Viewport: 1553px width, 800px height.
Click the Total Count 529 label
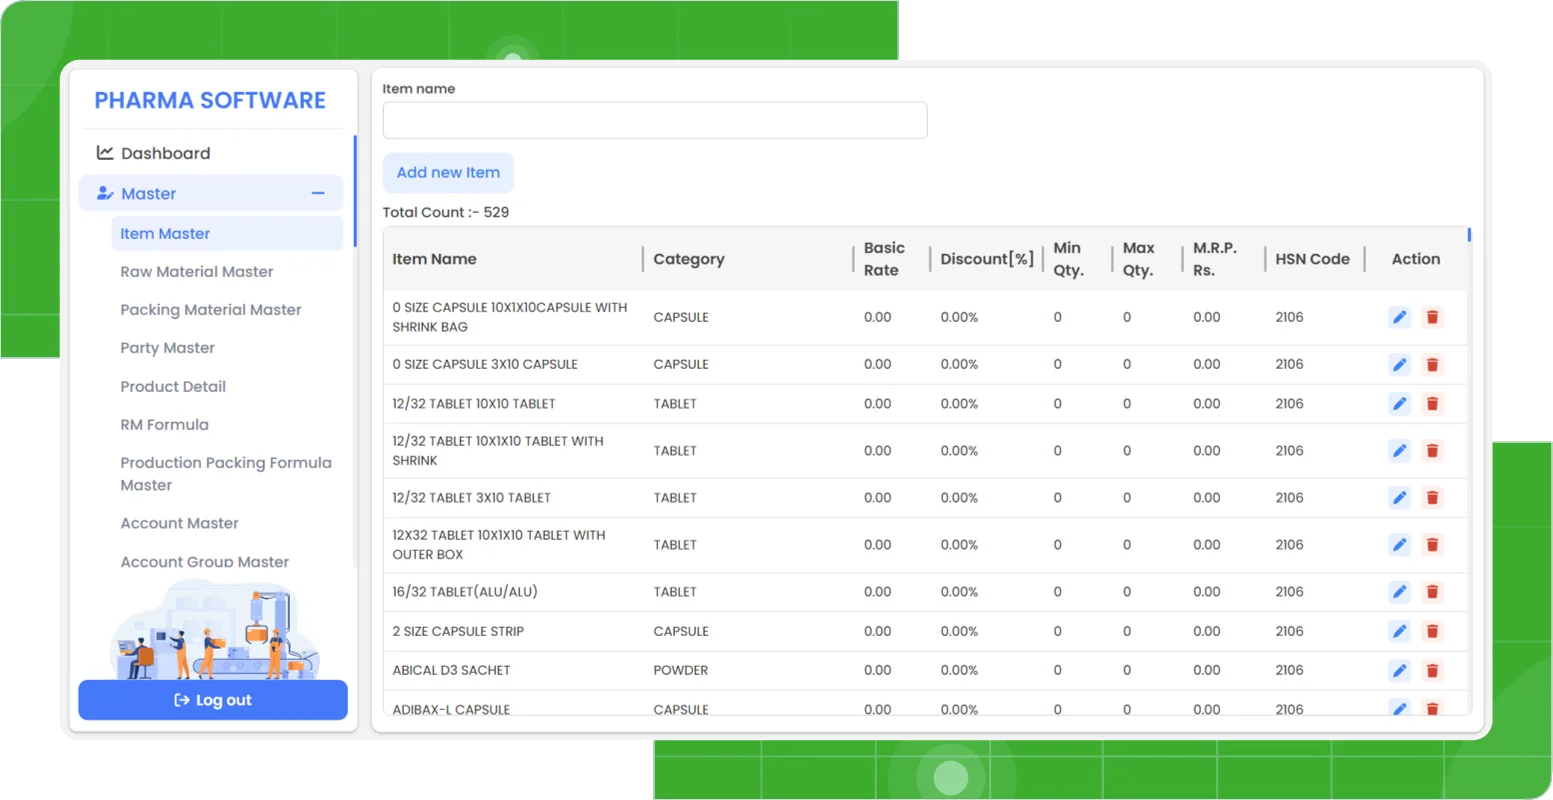click(x=446, y=212)
